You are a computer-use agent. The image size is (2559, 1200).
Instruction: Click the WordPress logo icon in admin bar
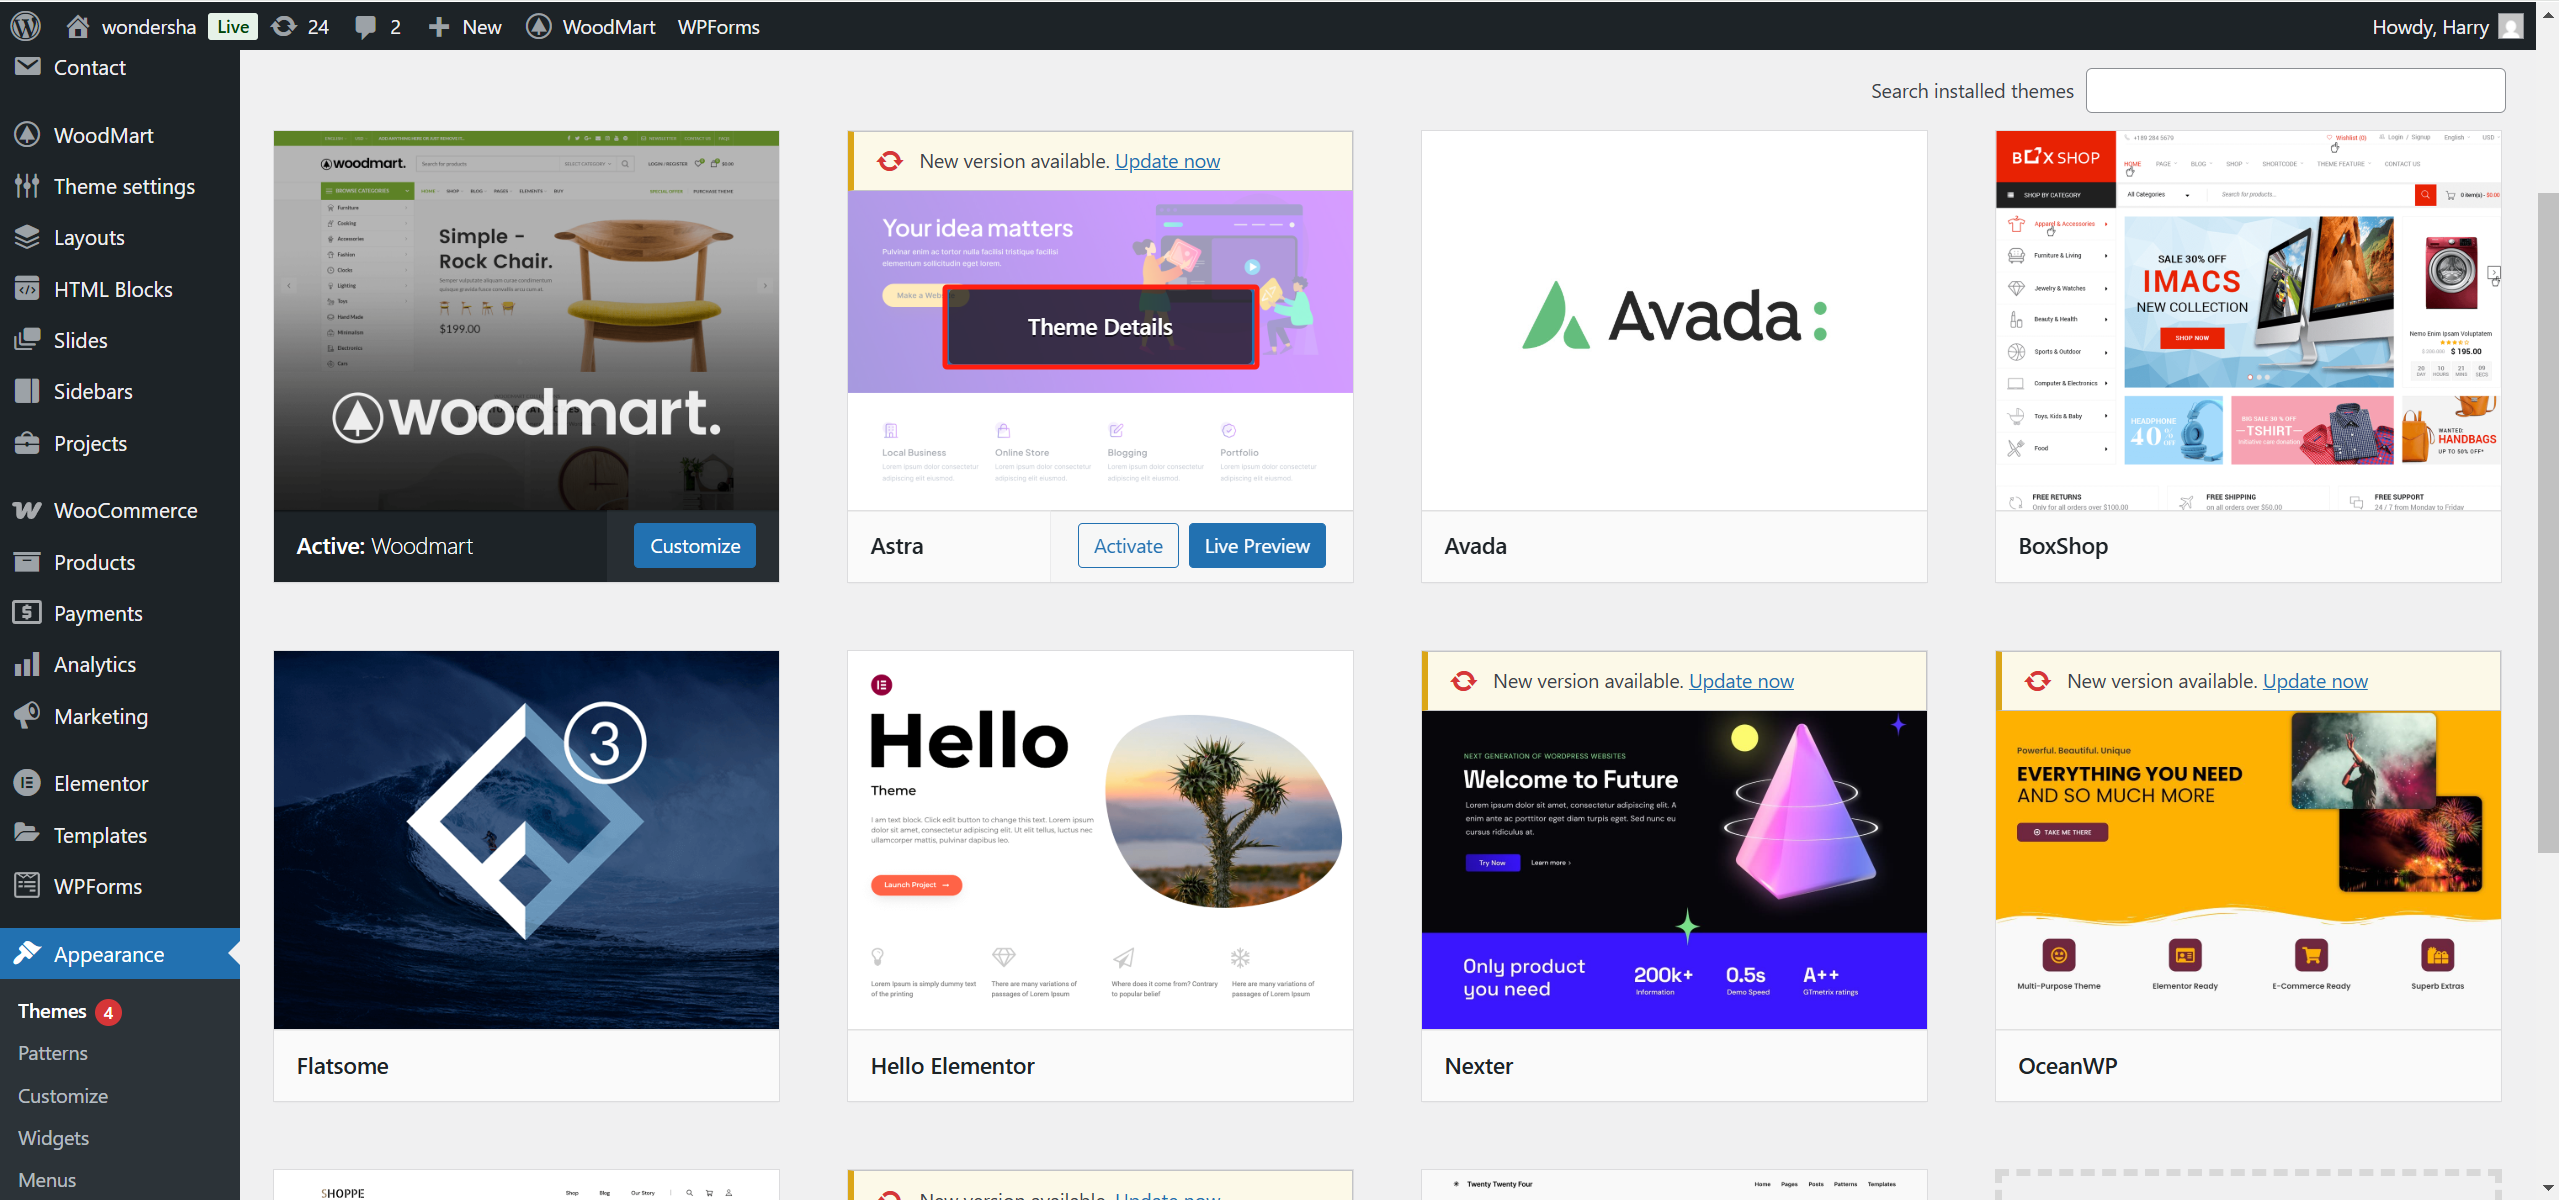click(26, 26)
